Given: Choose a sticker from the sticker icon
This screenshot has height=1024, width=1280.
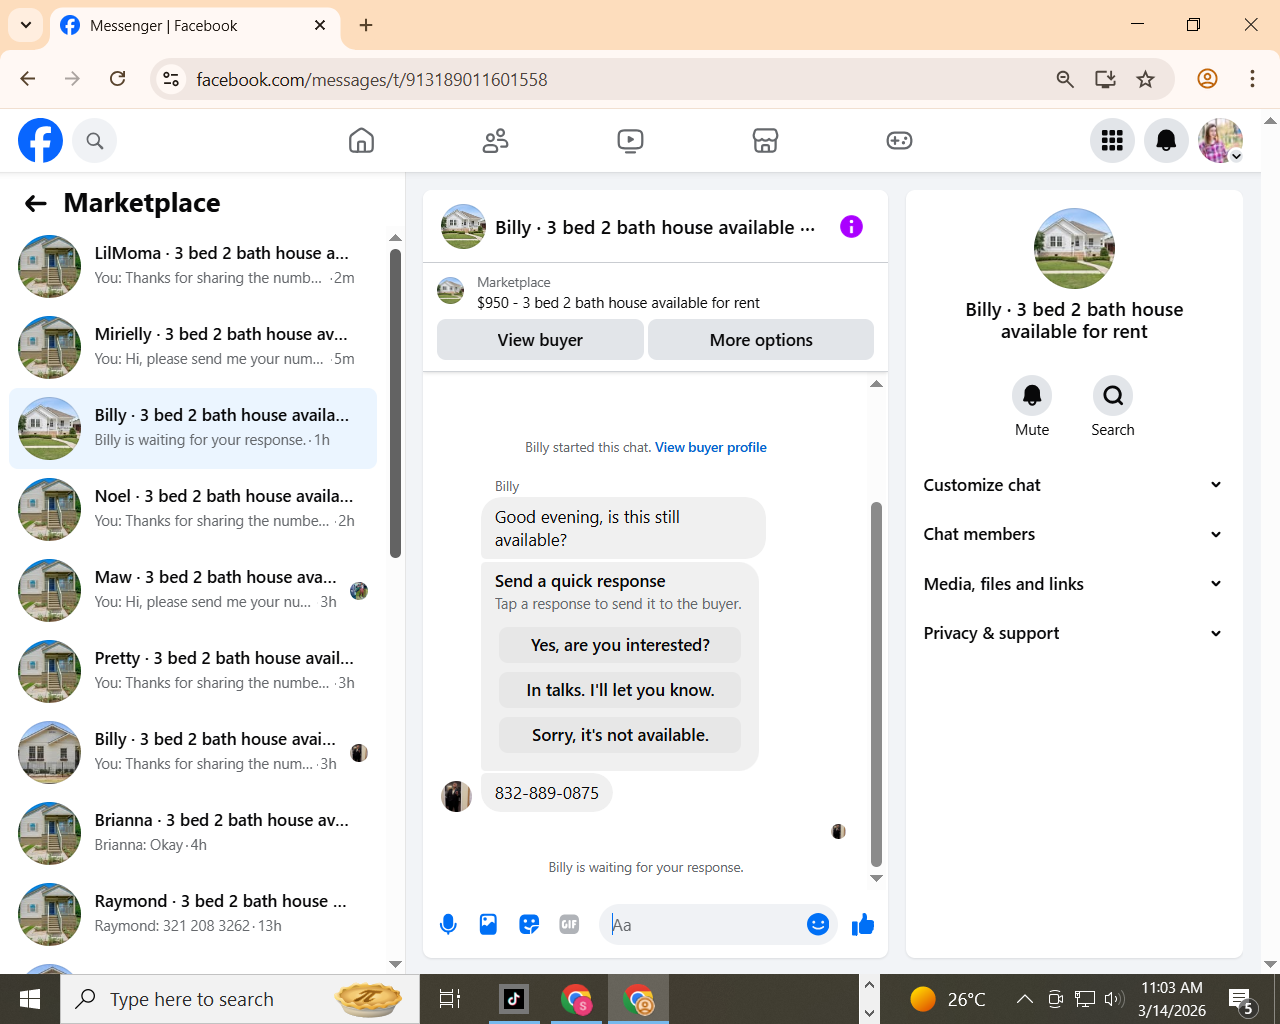Looking at the screenshot, I should pos(529,925).
